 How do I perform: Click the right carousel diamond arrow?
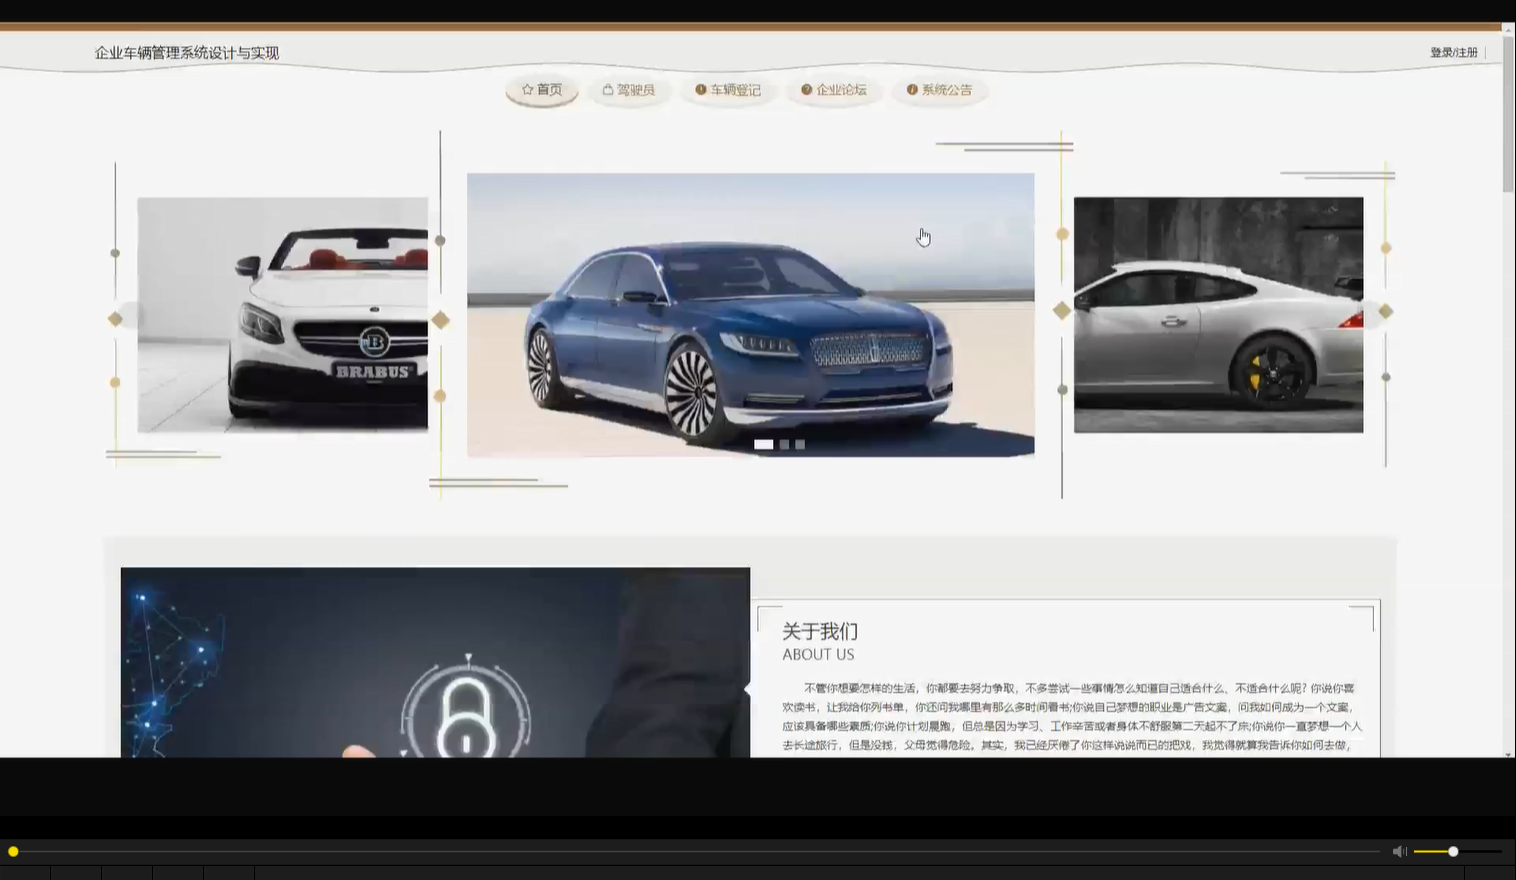pyautogui.click(x=1385, y=310)
